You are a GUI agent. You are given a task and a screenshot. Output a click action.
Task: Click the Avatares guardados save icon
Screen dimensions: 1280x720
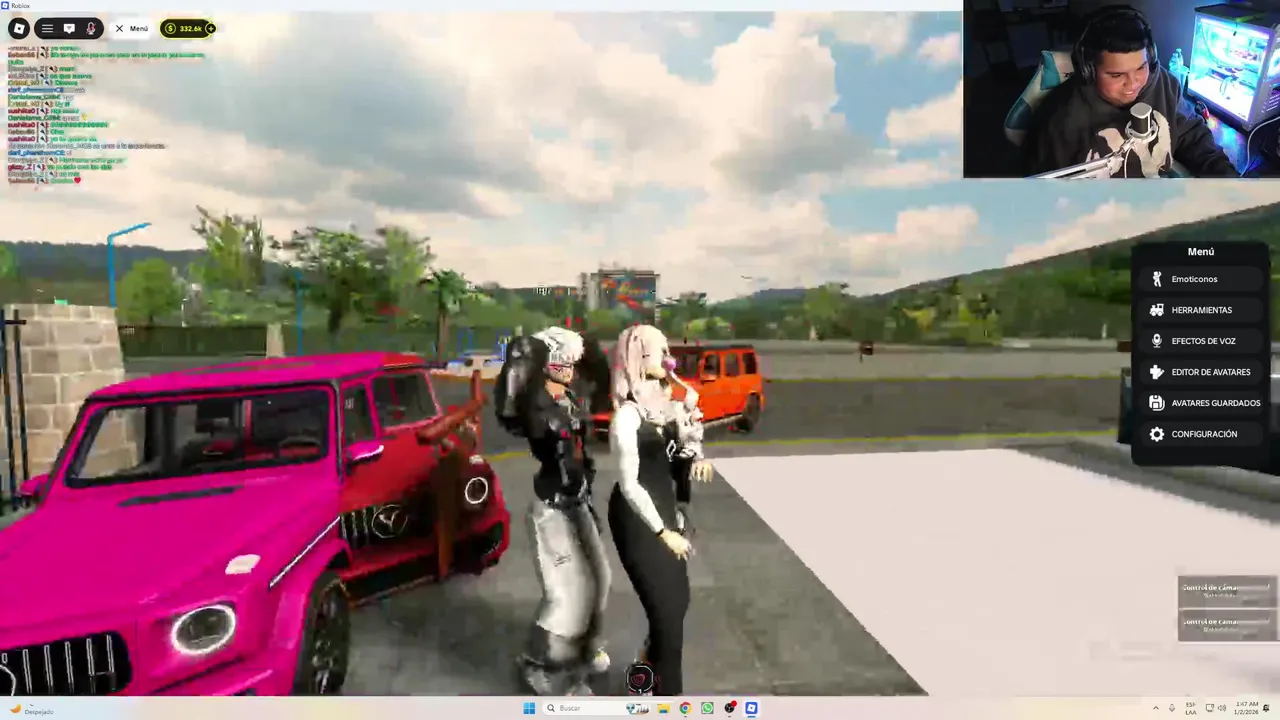[x=1157, y=403]
